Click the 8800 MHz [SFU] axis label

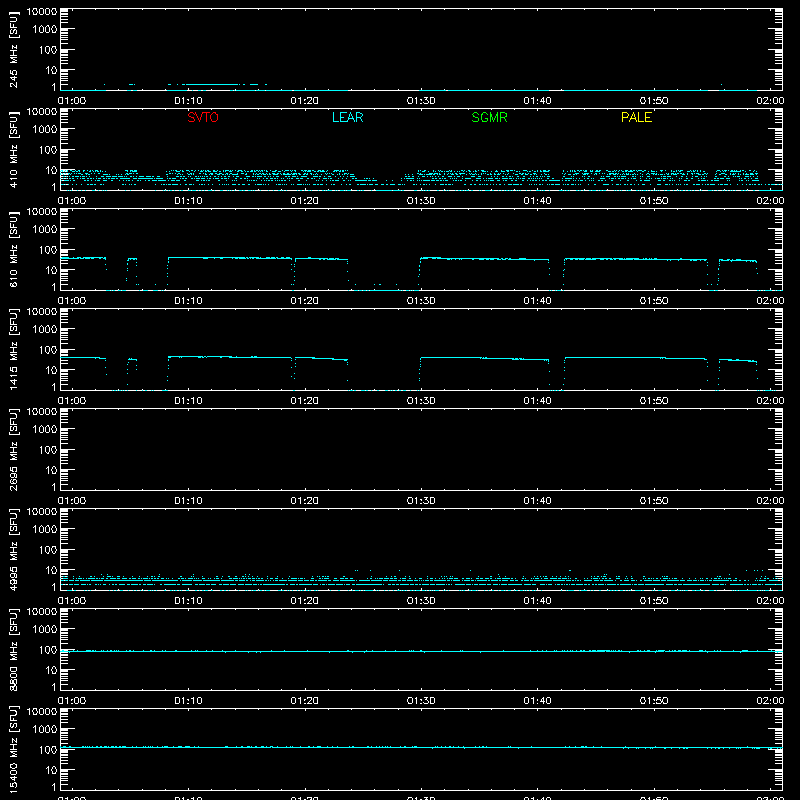click(x=14, y=649)
